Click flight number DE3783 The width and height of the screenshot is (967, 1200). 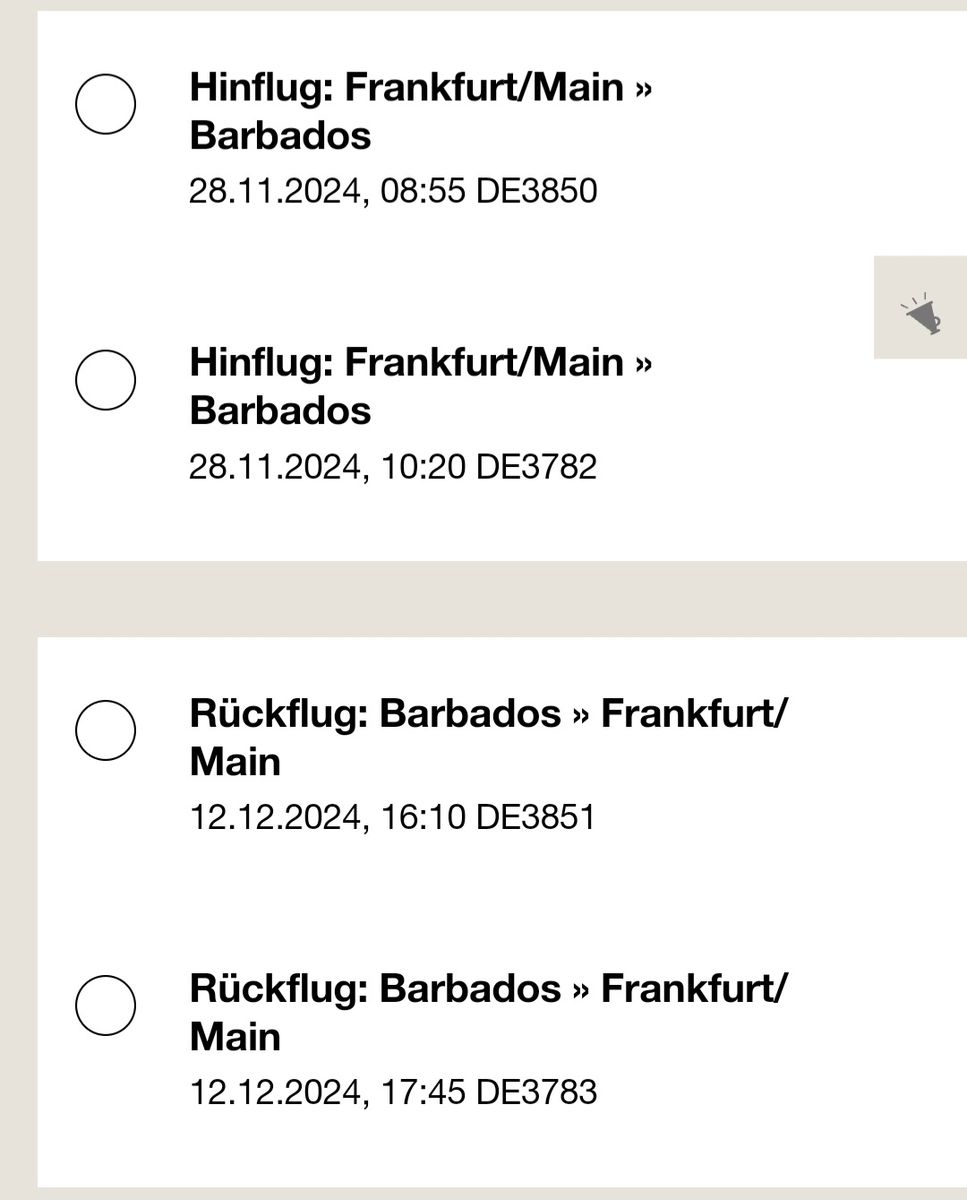536,1092
